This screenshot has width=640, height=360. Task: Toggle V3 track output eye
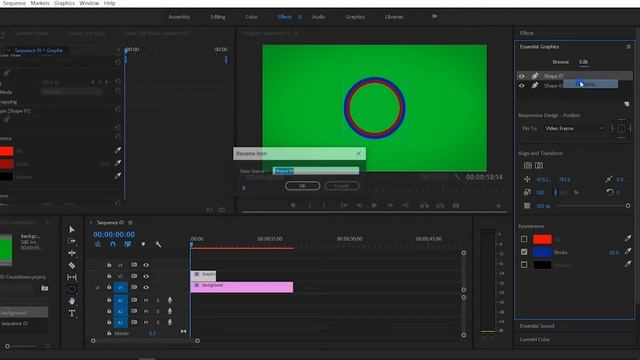tap(146, 265)
